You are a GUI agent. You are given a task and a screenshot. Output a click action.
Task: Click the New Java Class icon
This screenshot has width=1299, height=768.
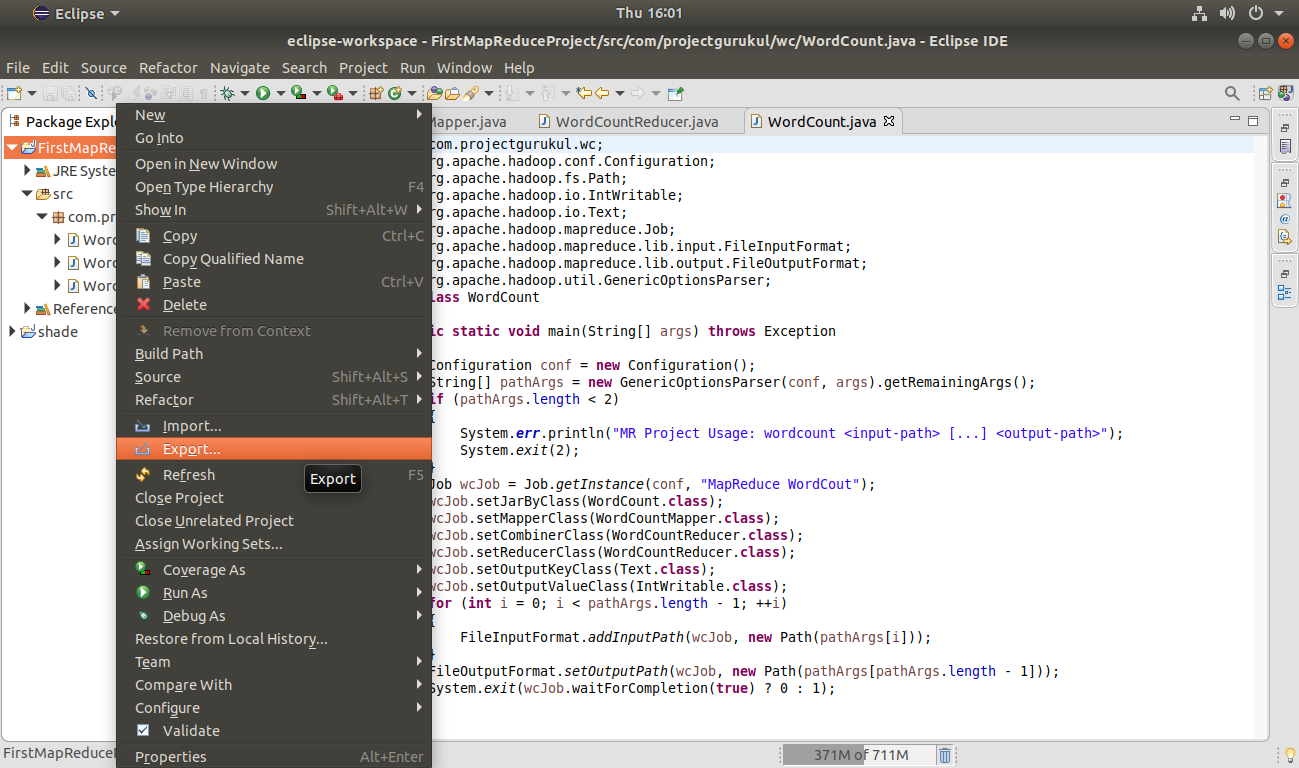(x=394, y=93)
